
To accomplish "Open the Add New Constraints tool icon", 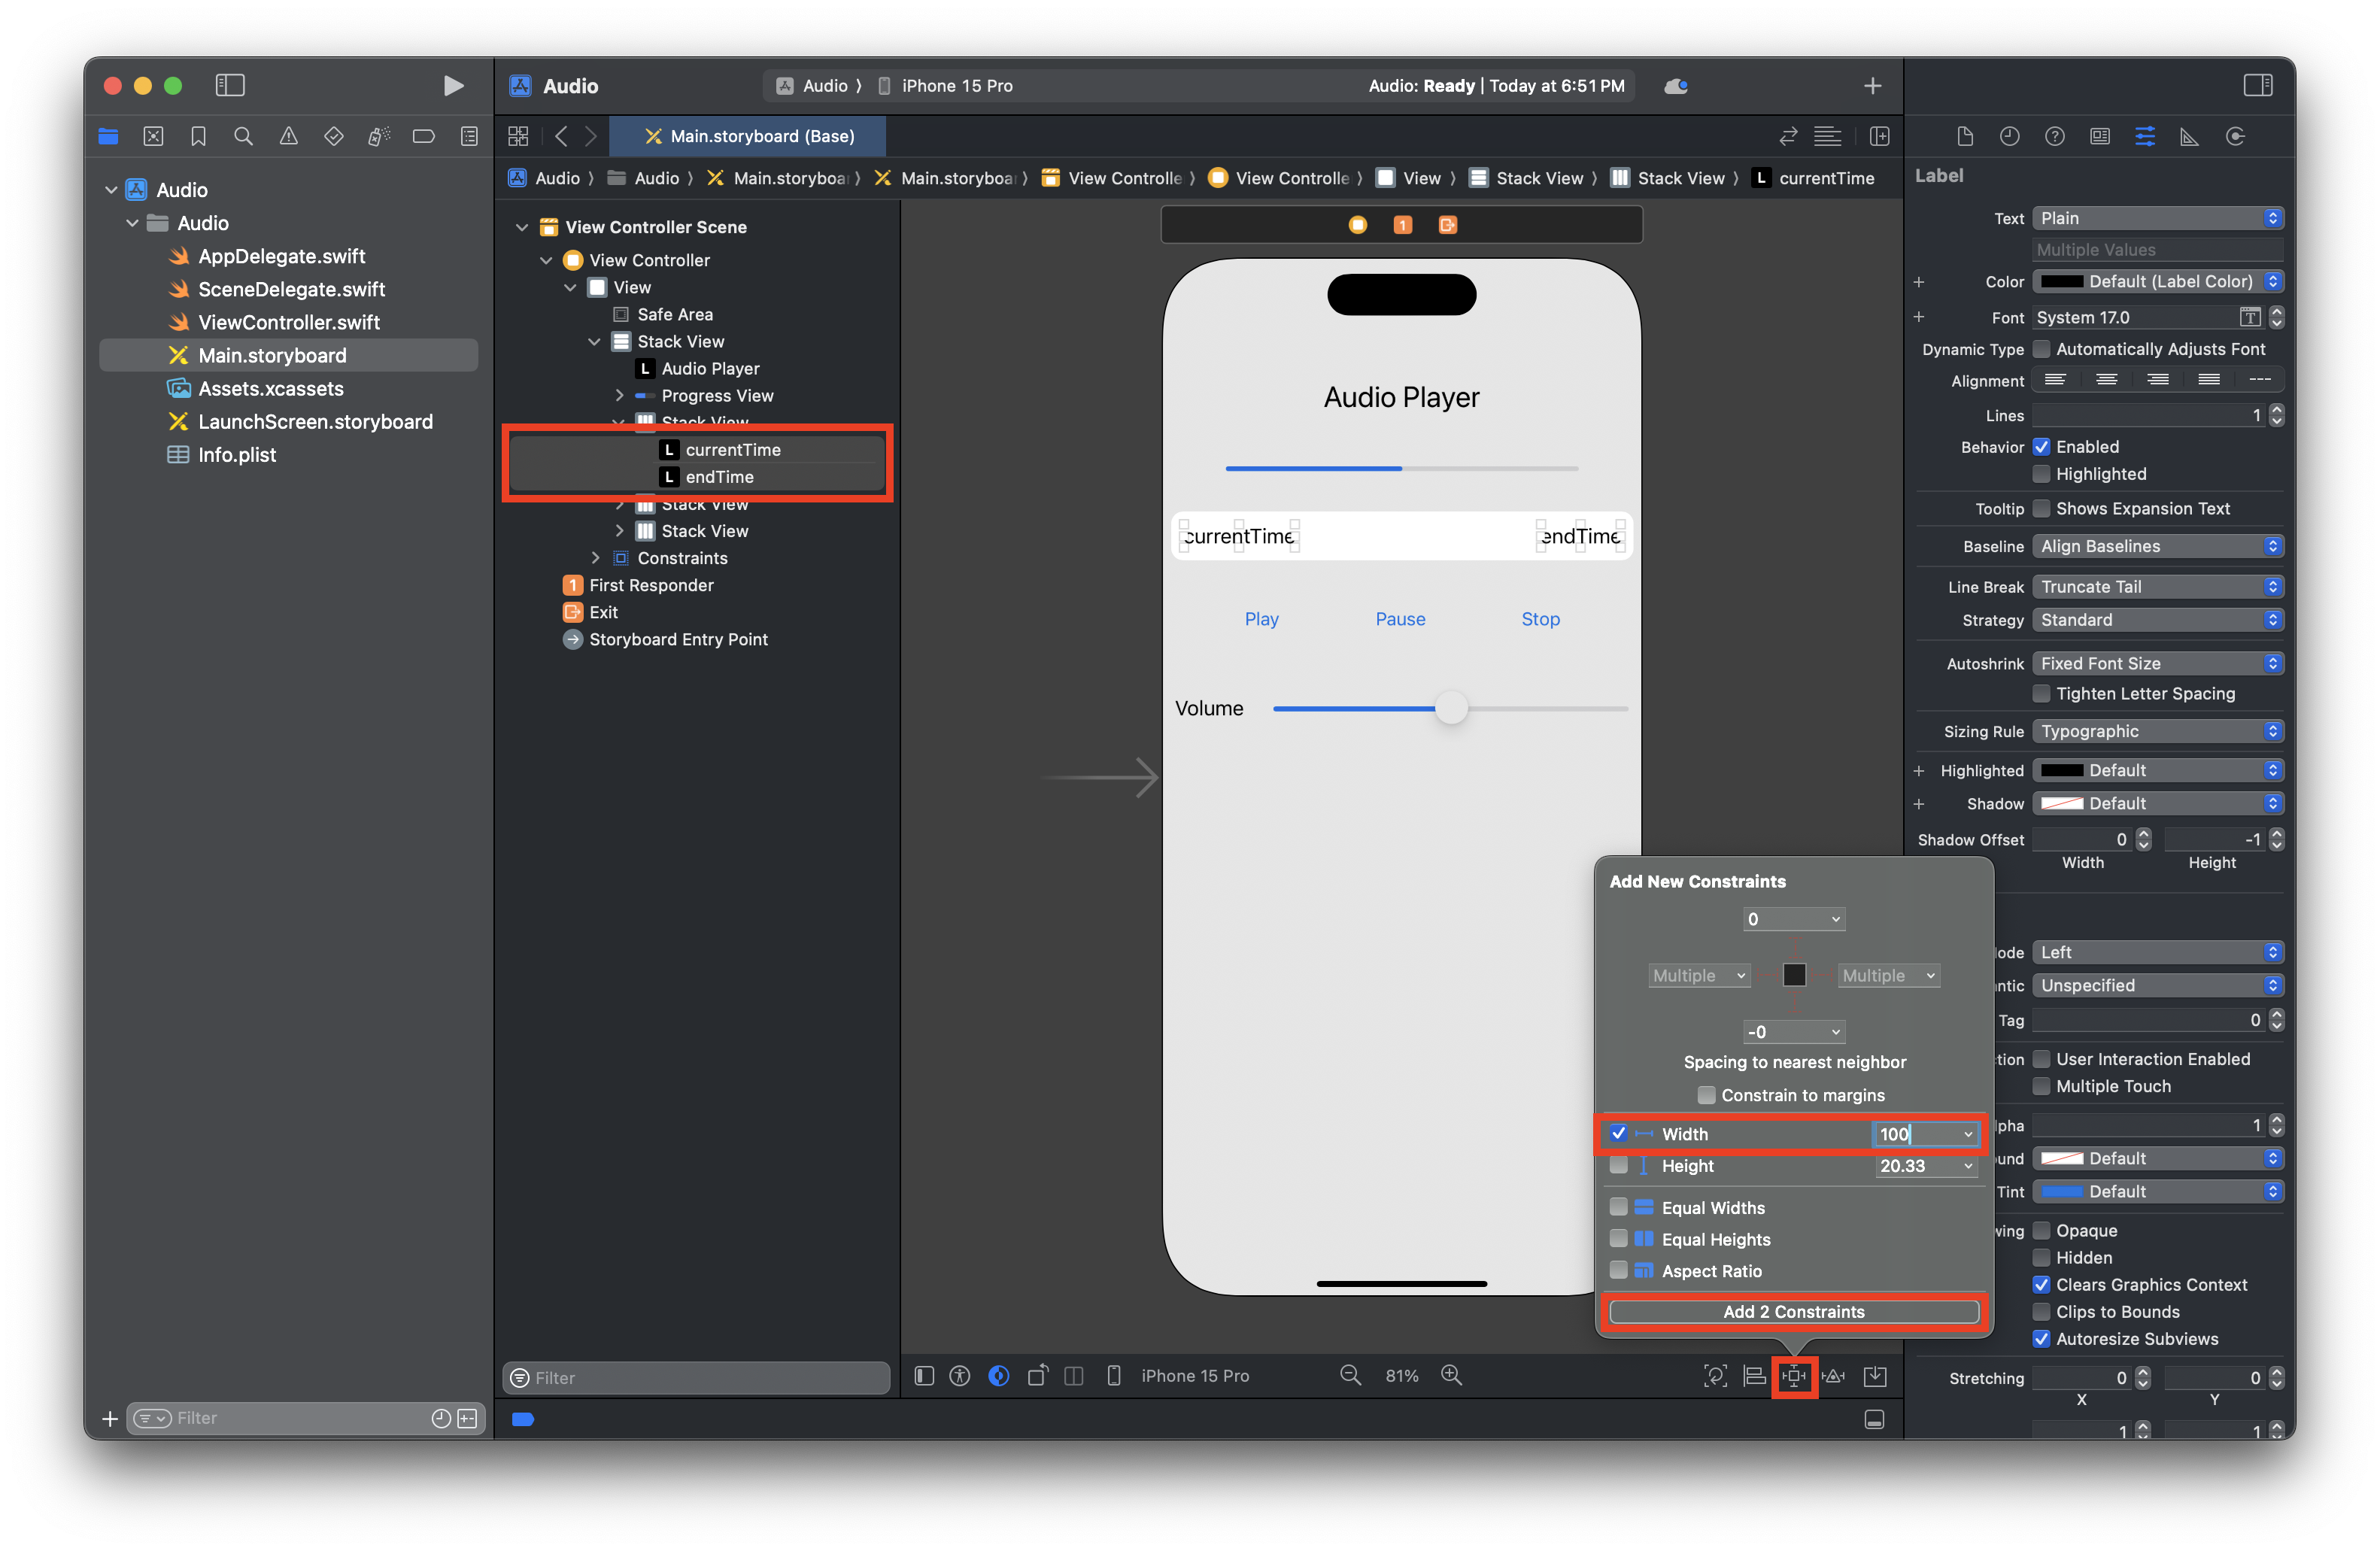I will pyautogui.click(x=1794, y=1376).
